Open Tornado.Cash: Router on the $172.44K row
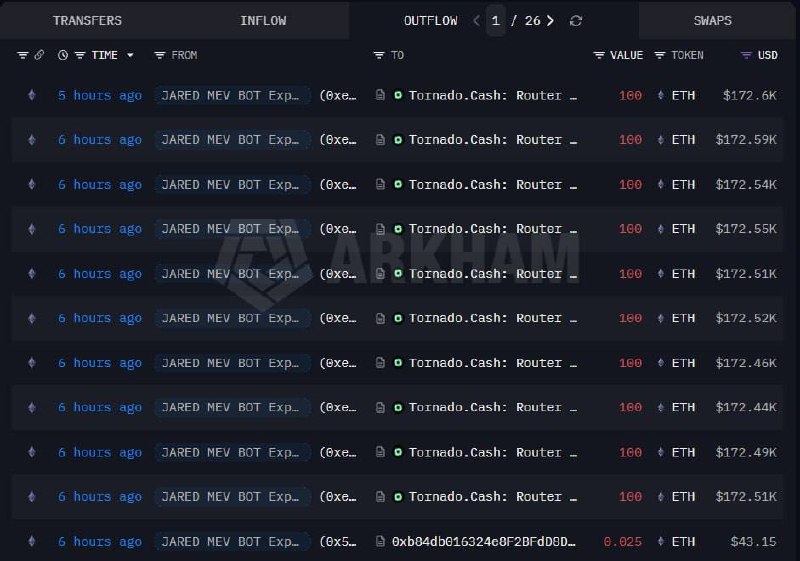This screenshot has height=561, width=800. tap(492, 407)
